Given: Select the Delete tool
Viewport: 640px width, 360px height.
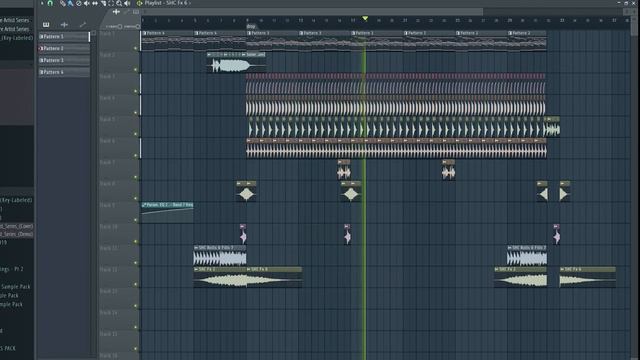Looking at the screenshot, I should point(79,3).
